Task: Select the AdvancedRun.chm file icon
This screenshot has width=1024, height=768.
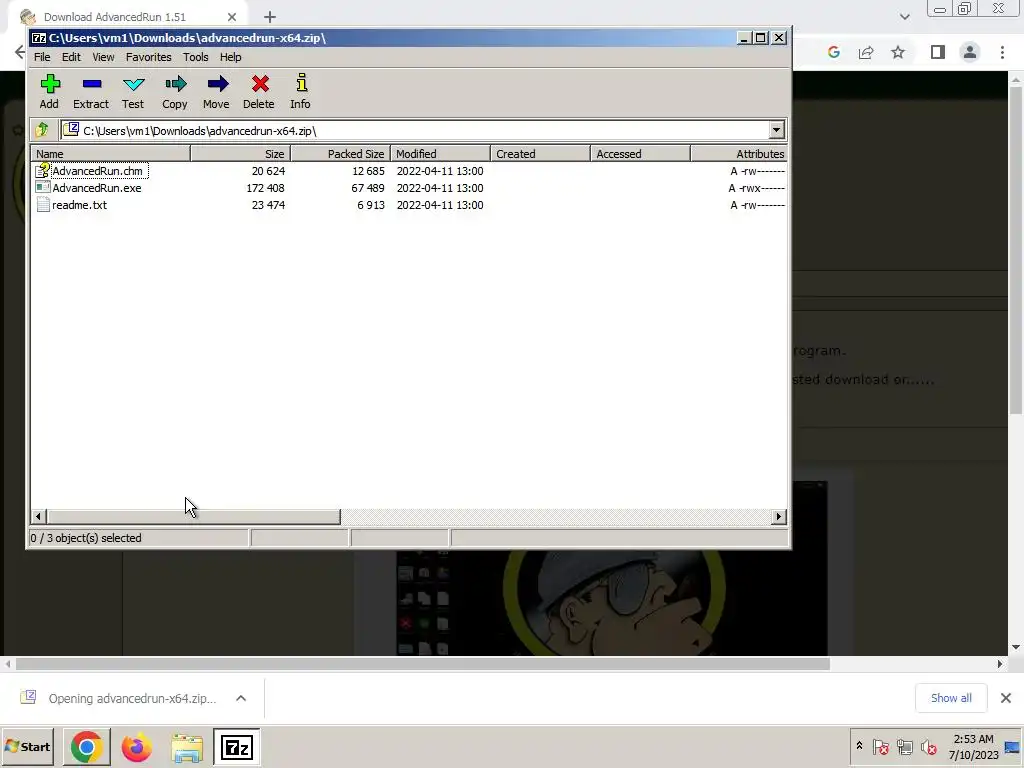Action: tap(43, 170)
